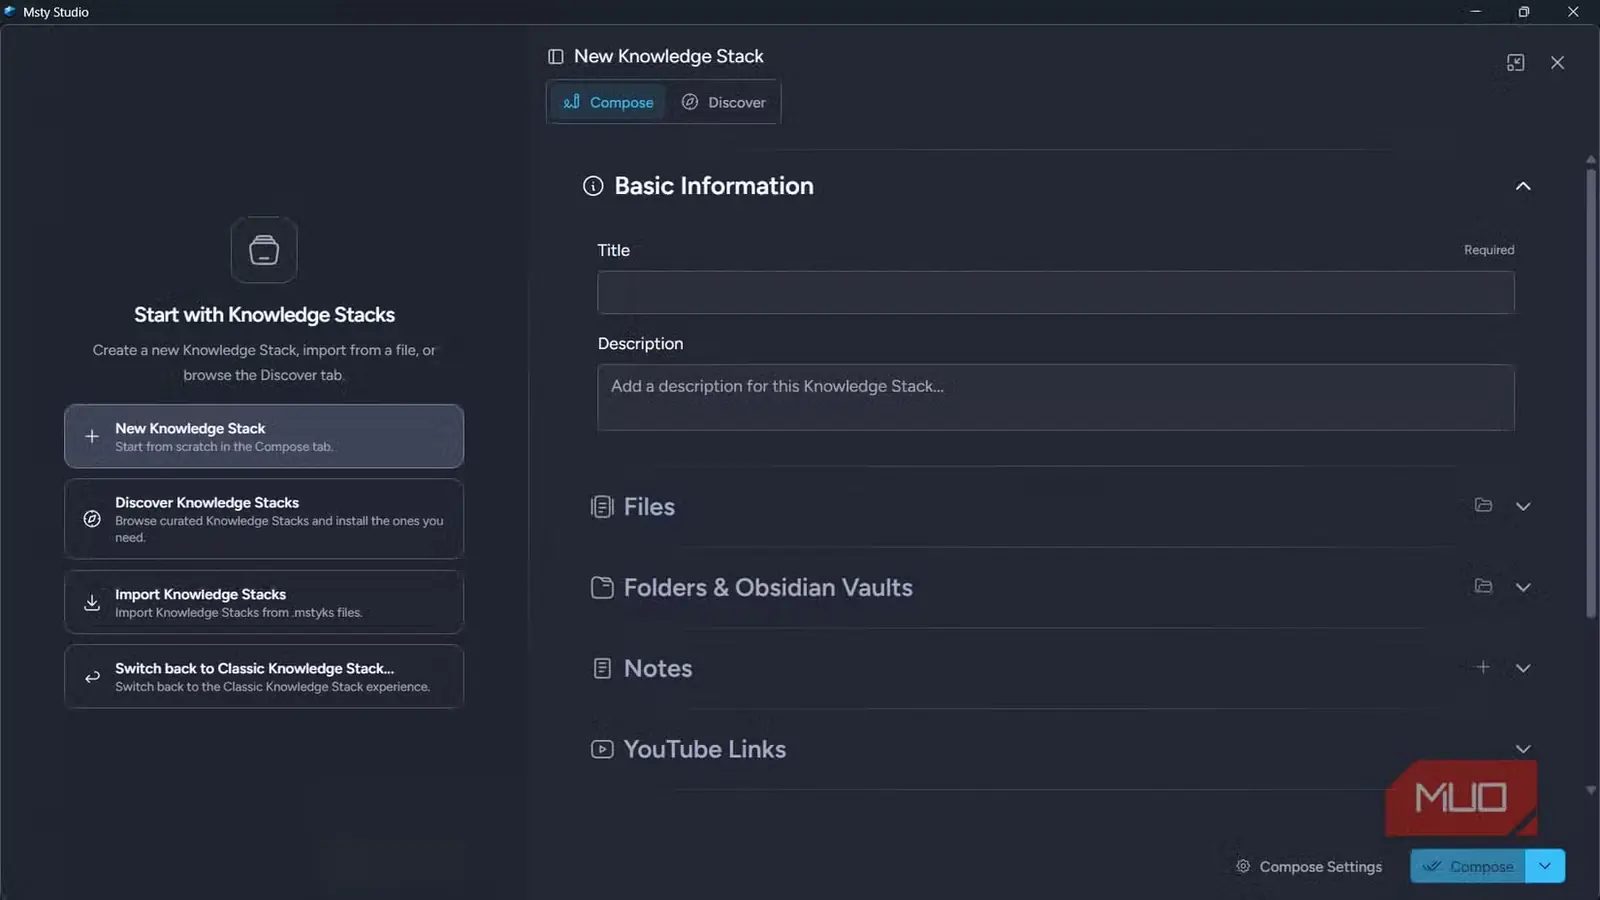Click the 'Basic Information' heading

[714, 186]
